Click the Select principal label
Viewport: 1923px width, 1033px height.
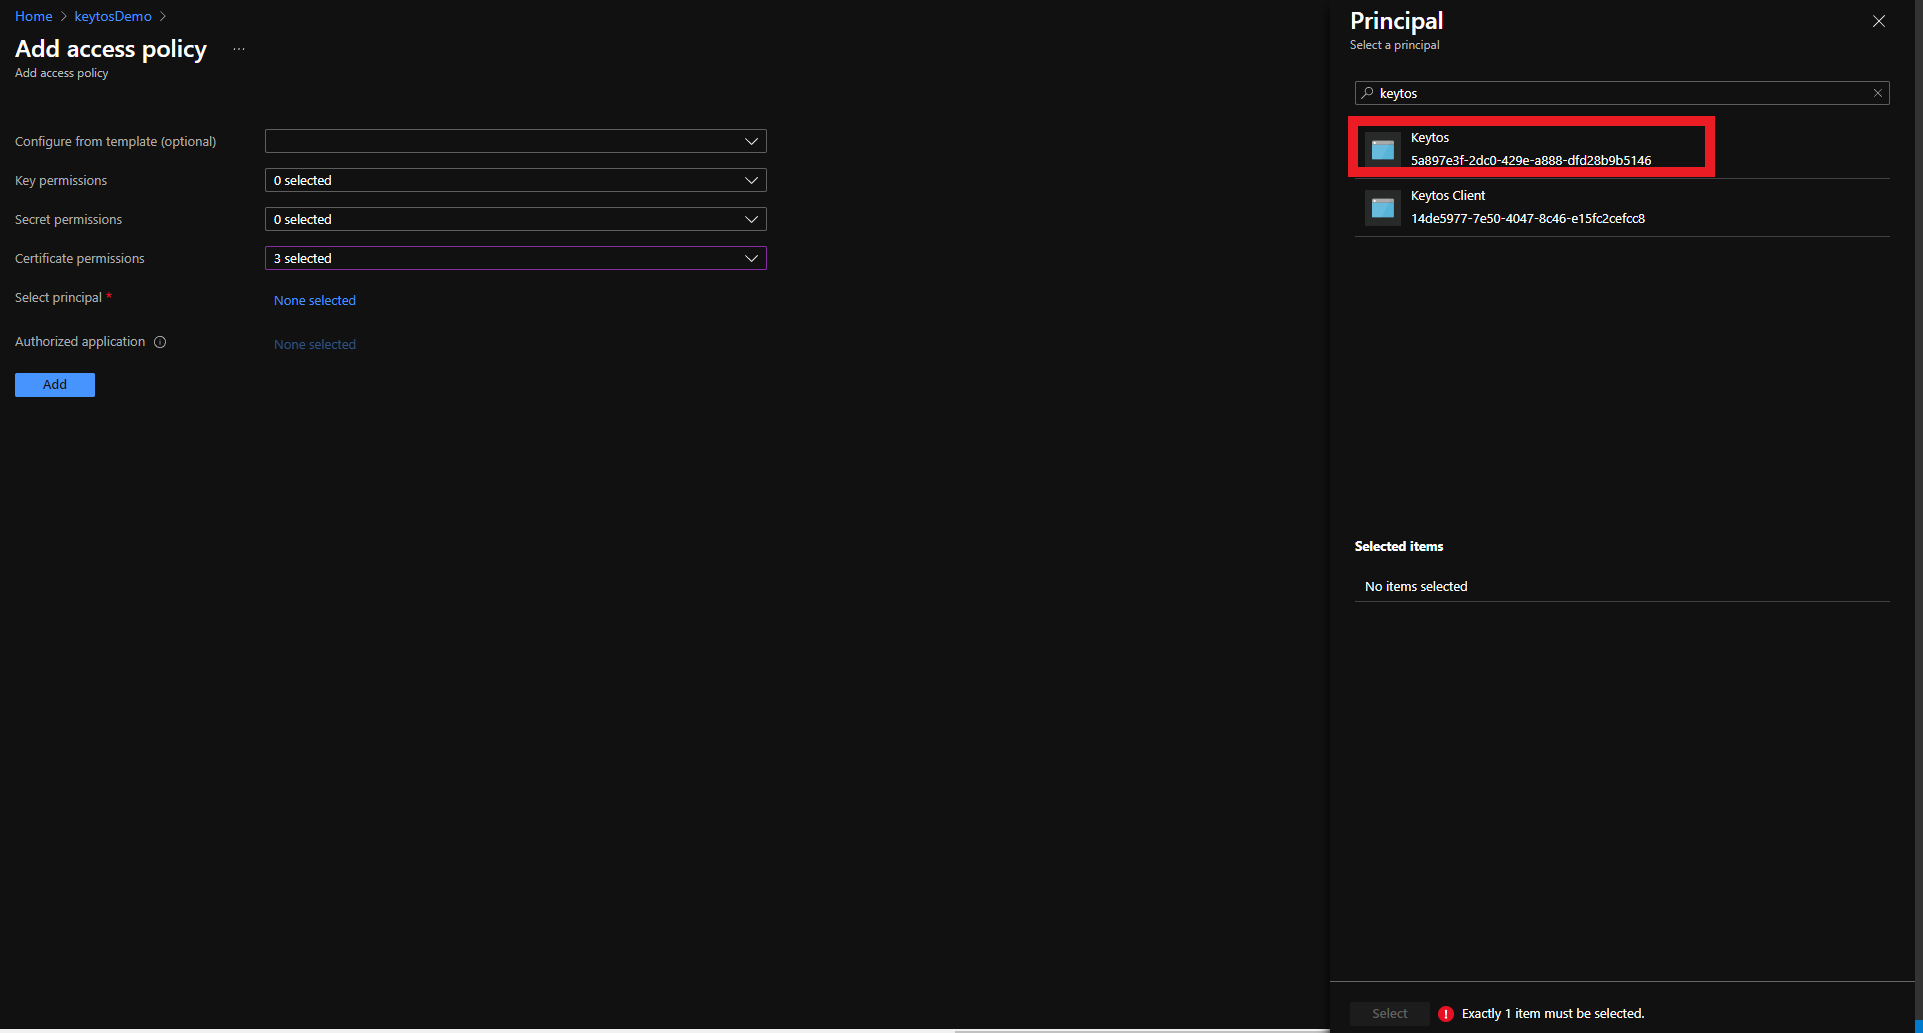pos(59,298)
